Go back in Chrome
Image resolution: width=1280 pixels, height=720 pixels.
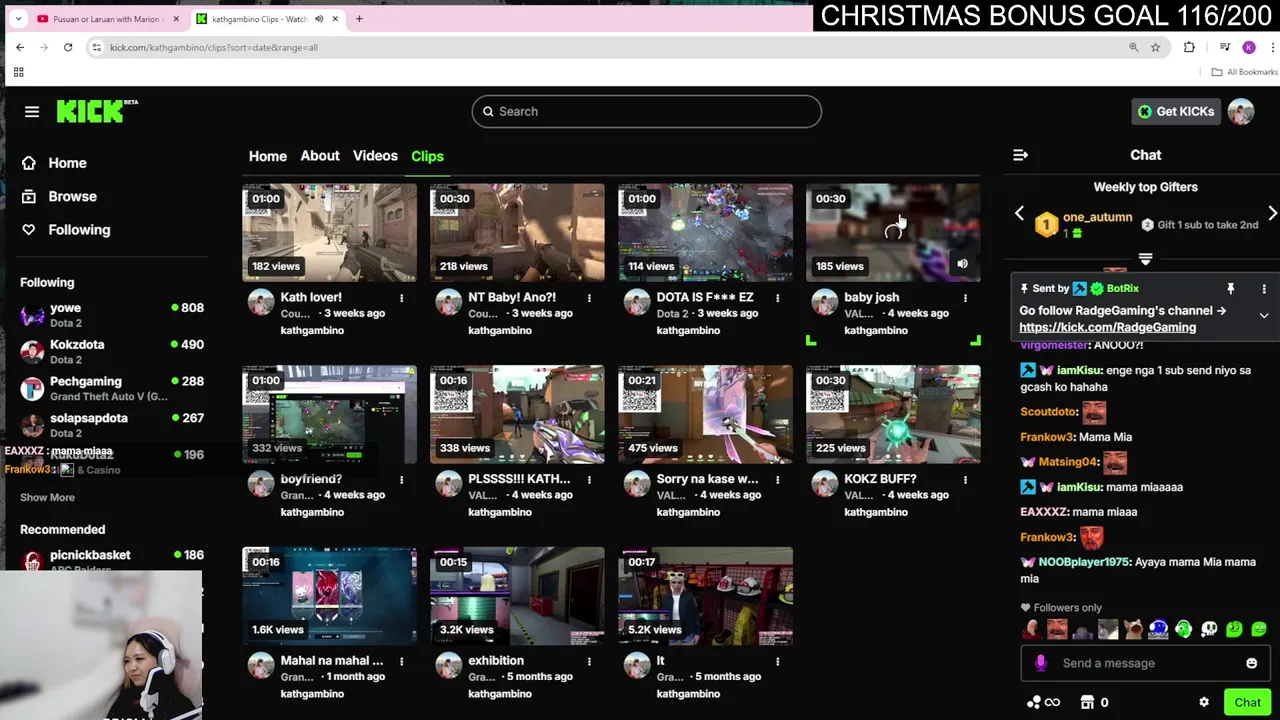(20, 47)
